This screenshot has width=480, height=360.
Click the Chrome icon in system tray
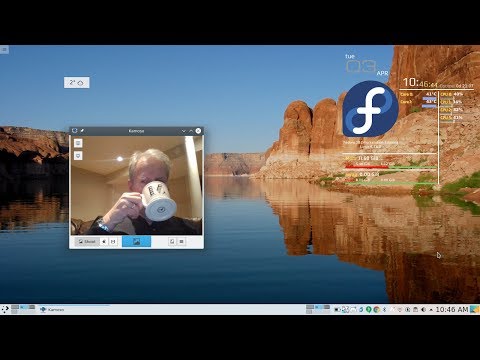coord(376,310)
